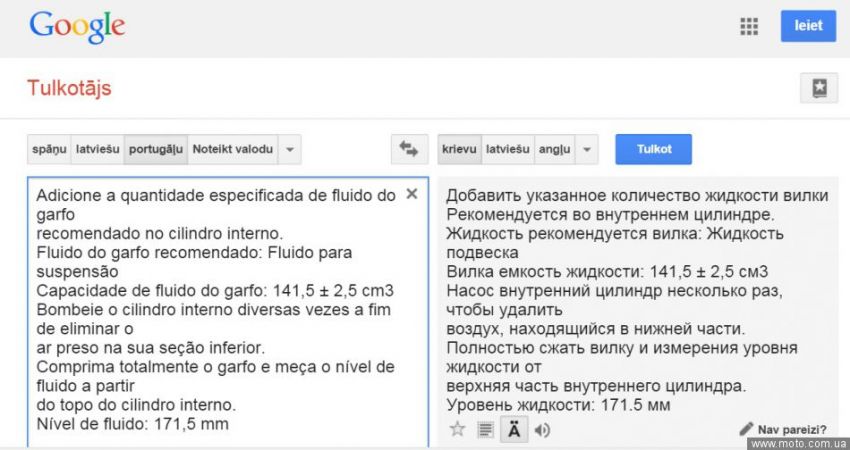Click 'Полностью сжать вилку' line

pyautogui.click(x=622, y=348)
